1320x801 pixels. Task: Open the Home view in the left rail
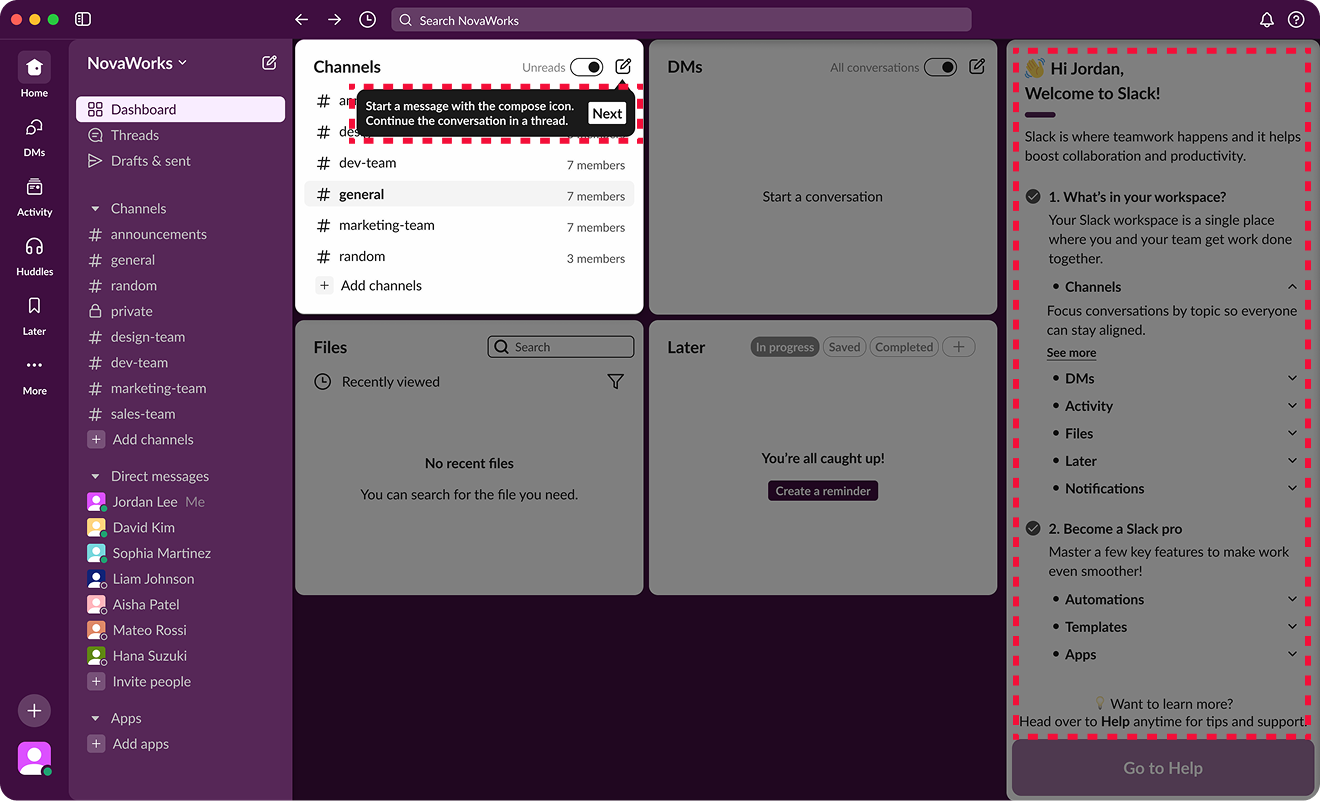click(34, 75)
